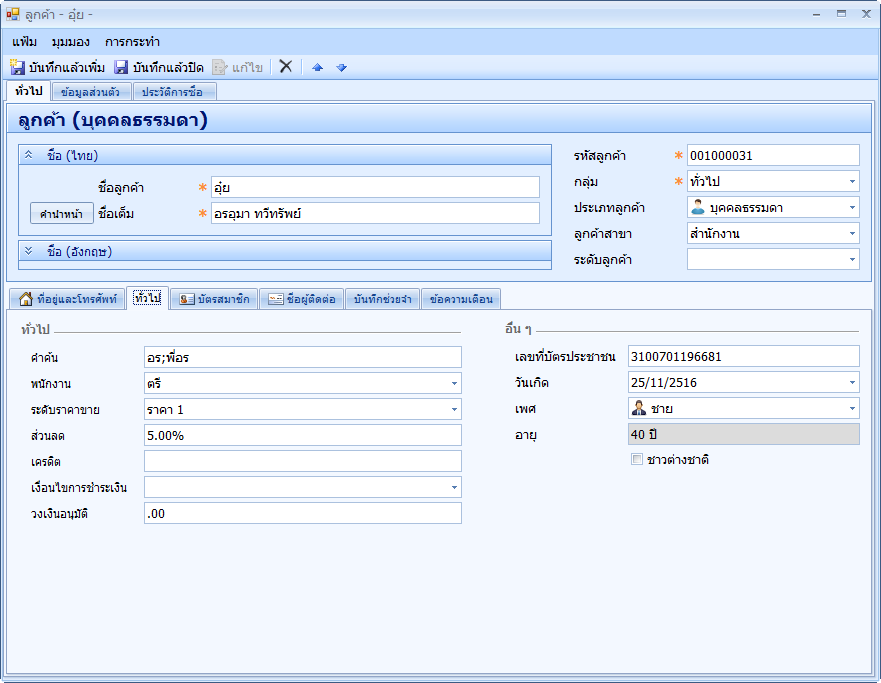Screen dimensions: 881x683
Task: Open the พนักงาน dropdown
Action: 453,383
